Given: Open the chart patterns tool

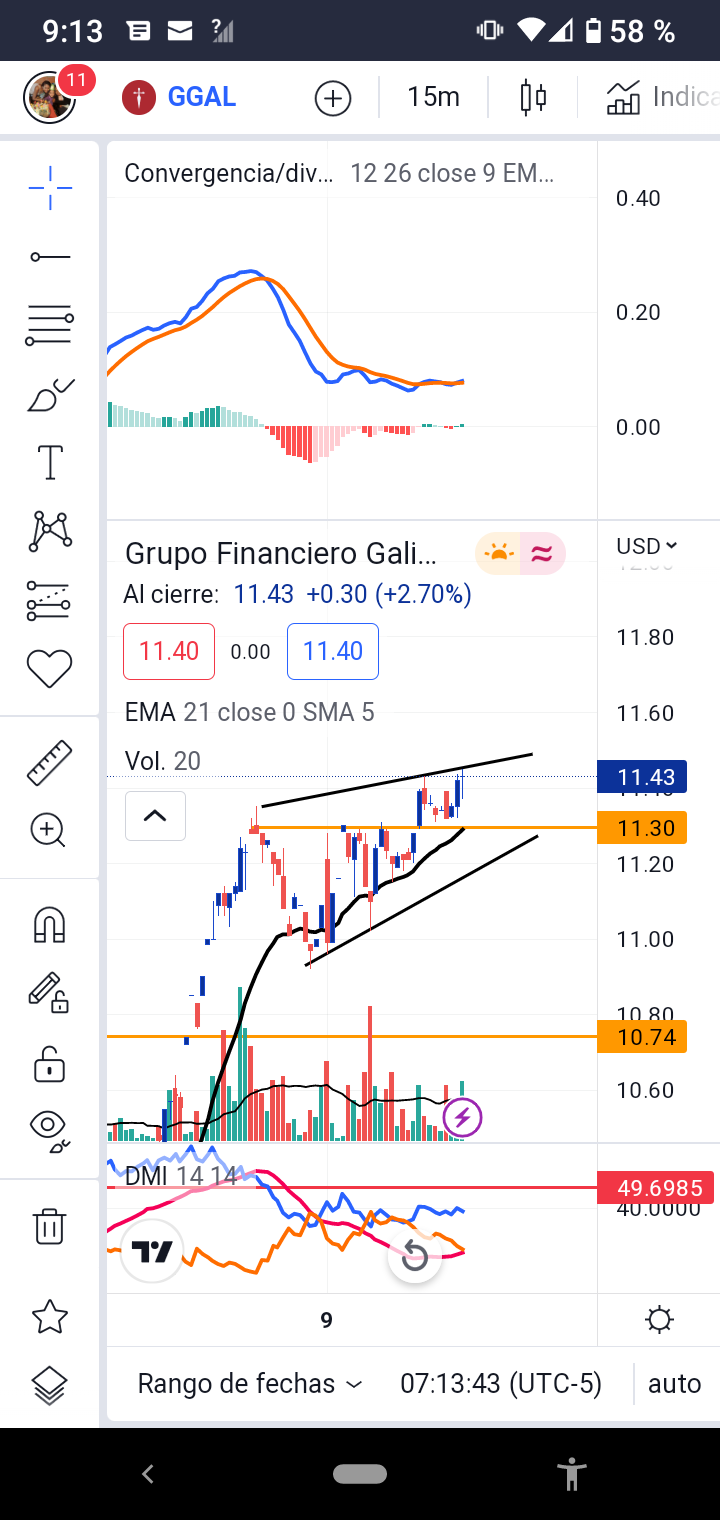Looking at the screenshot, I should click(50, 531).
